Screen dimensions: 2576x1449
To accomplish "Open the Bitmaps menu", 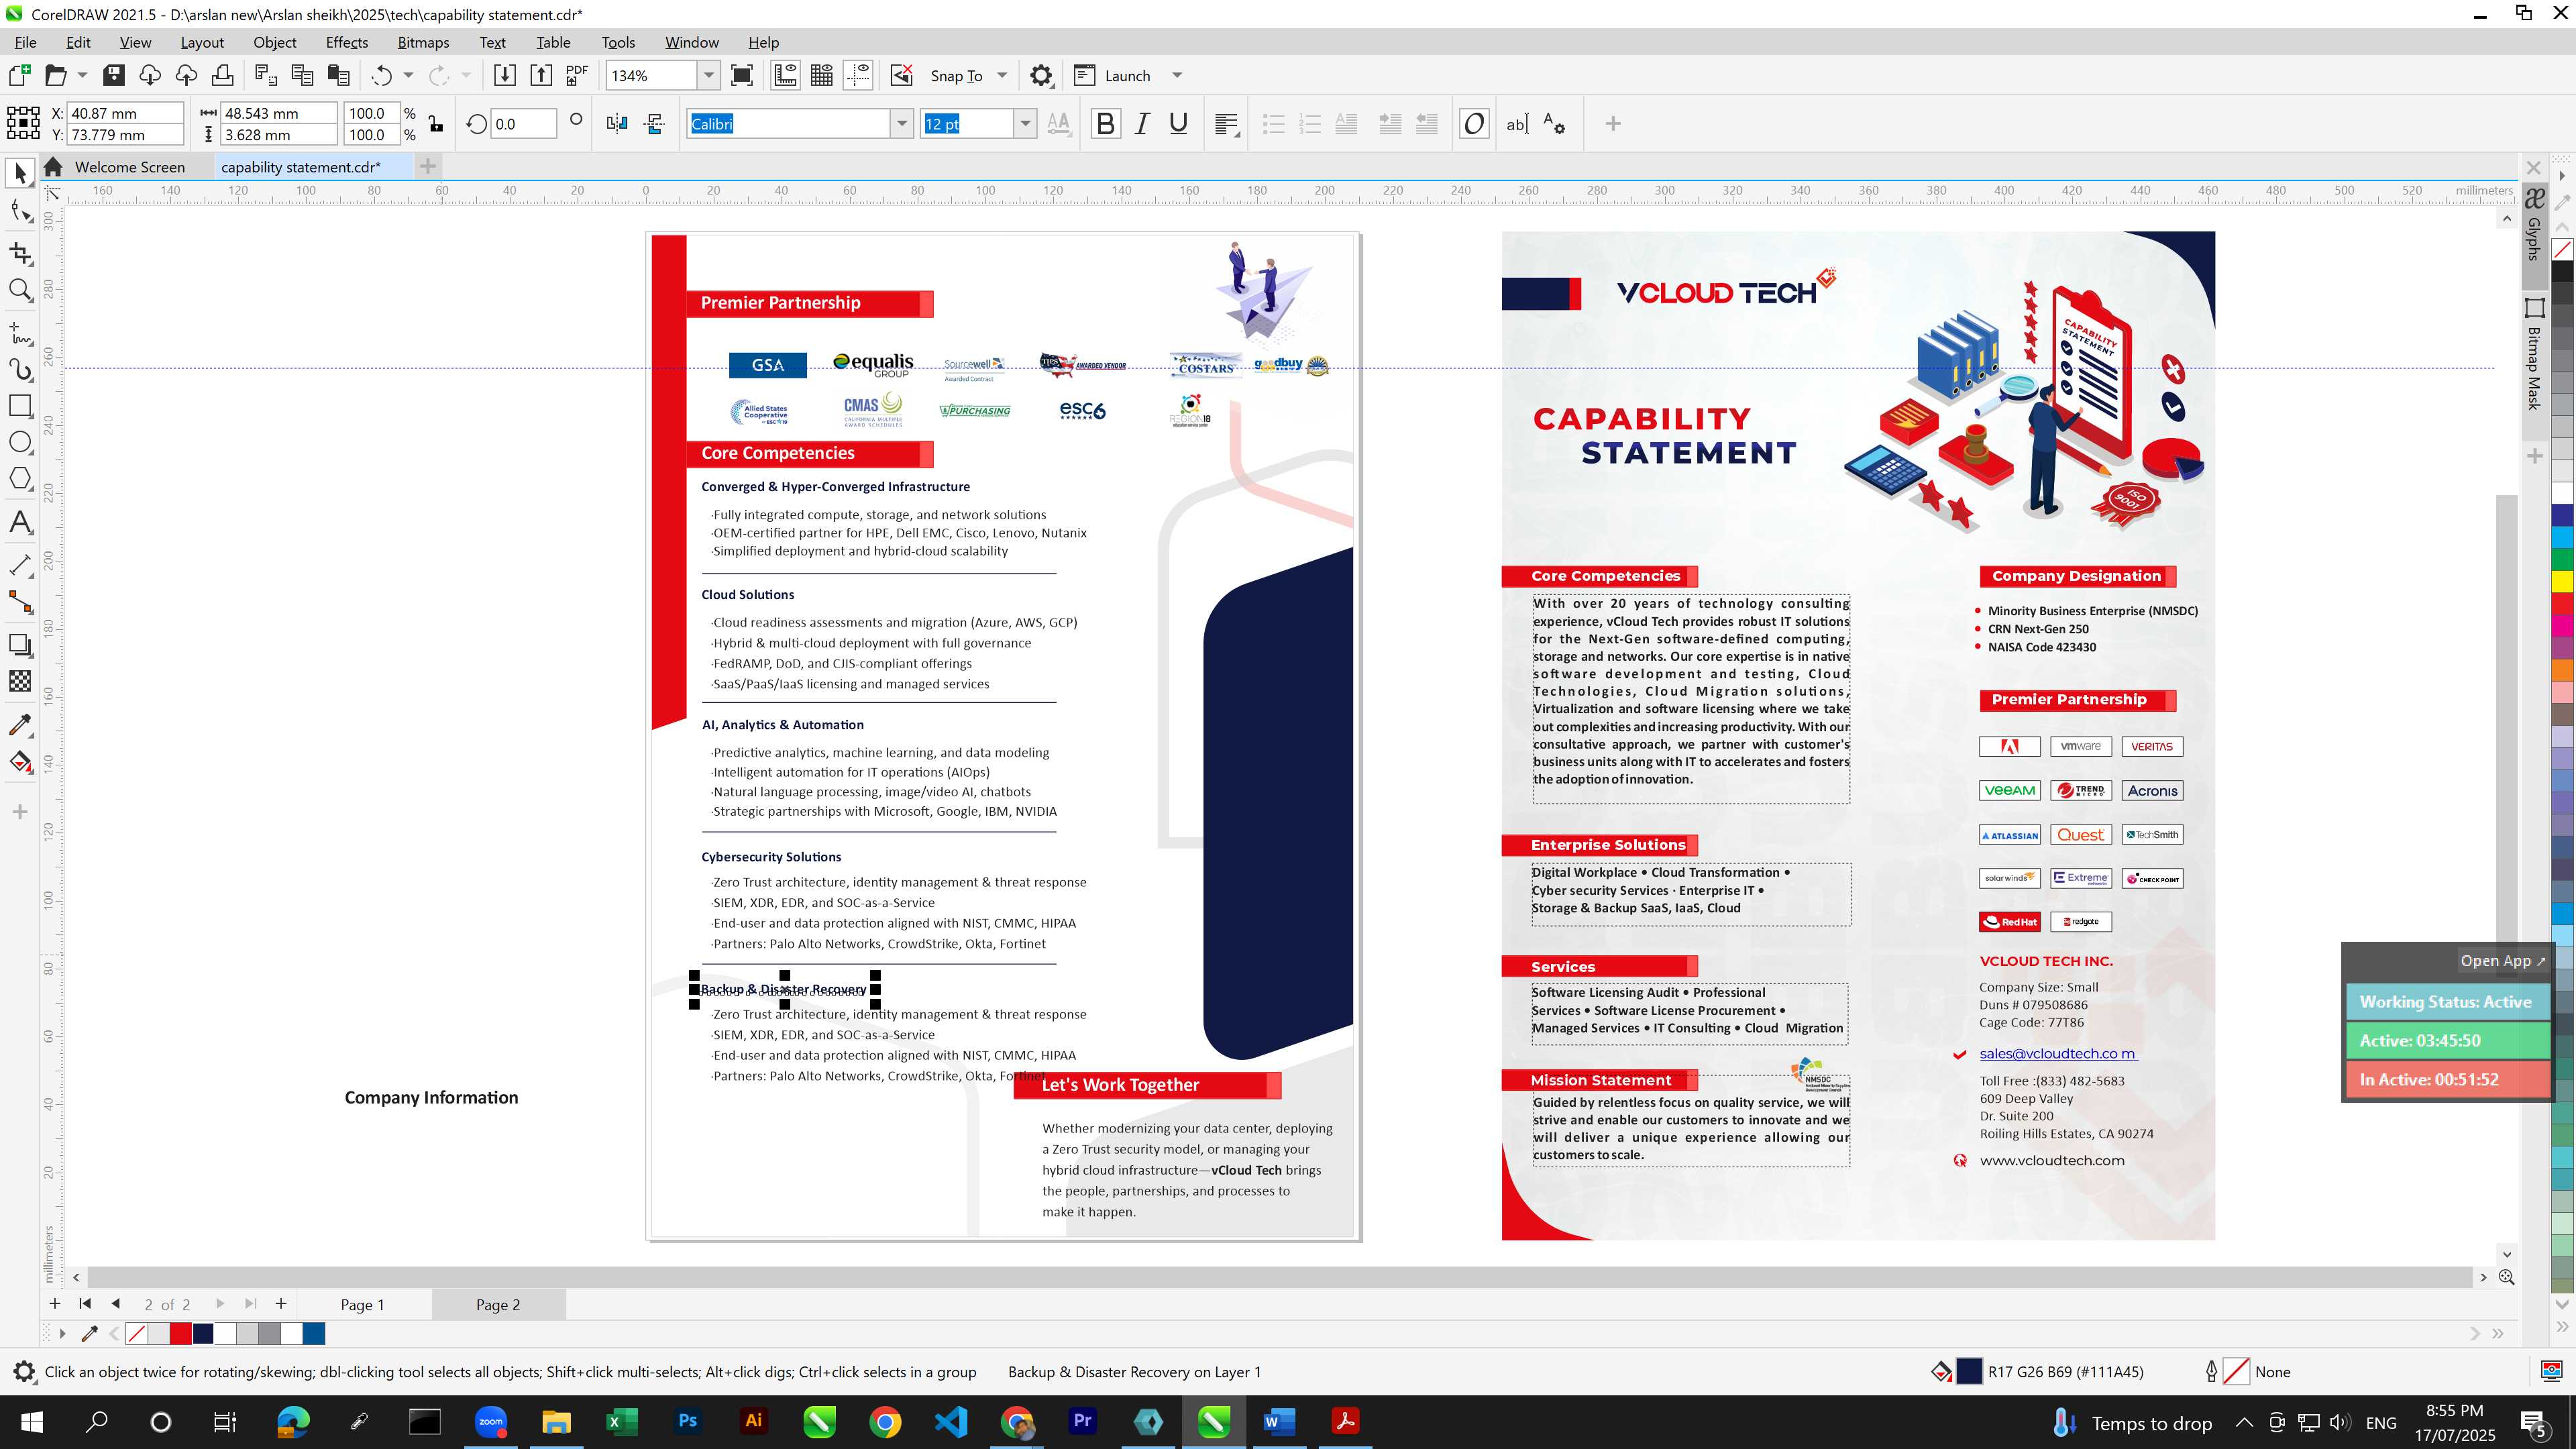I will click(423, 42).
